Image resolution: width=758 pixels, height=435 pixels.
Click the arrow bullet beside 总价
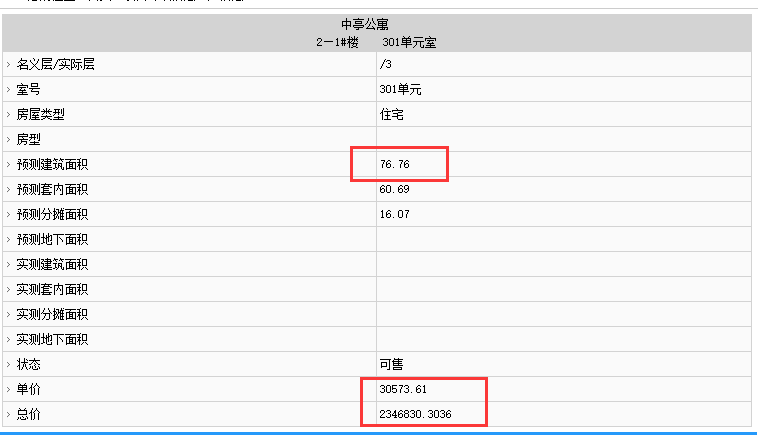(8, 415)
